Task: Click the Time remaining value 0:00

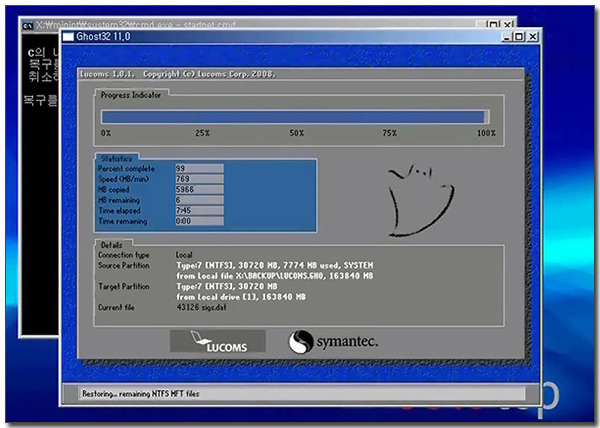Action: coord(199,221)
